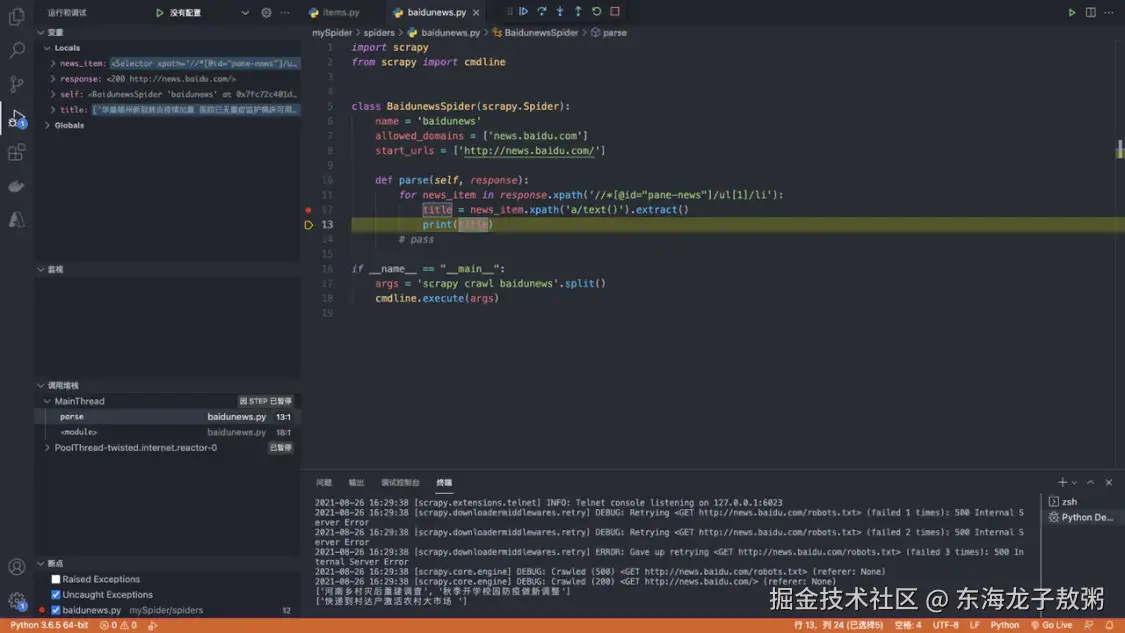Uncheck Uncaught Exceptions checkbox
Screen dimensions: 1125x633
point(55,594)
